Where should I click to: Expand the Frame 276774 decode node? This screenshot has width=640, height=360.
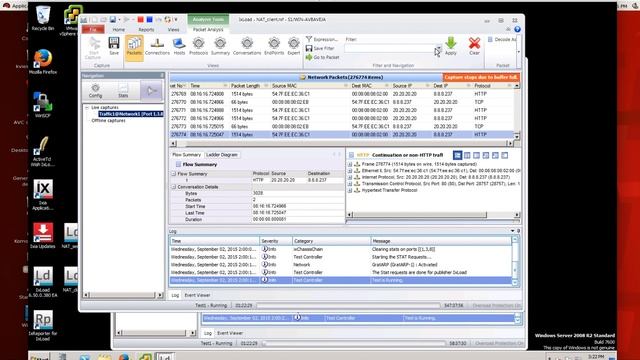350,164
